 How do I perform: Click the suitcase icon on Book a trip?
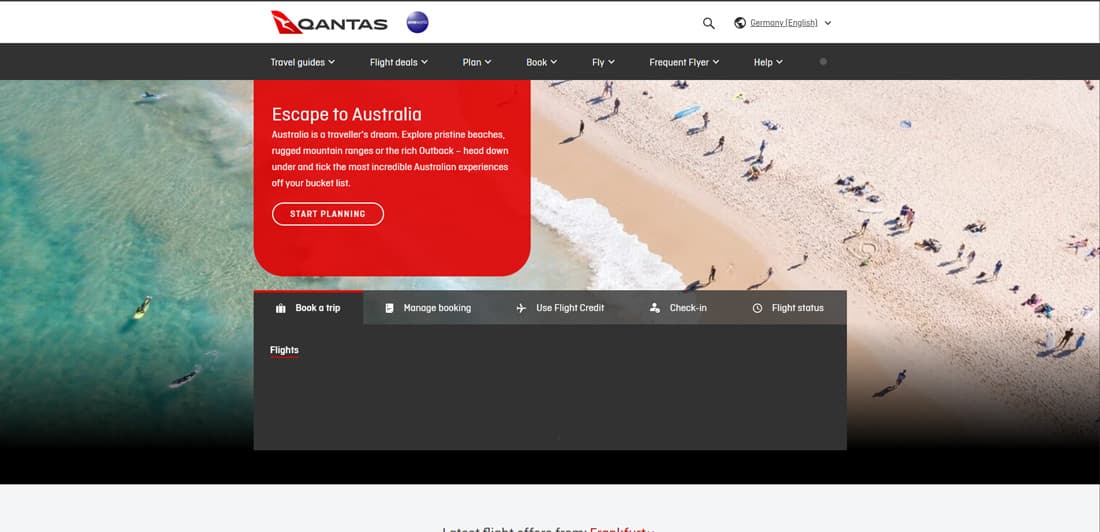click(281, 308)
